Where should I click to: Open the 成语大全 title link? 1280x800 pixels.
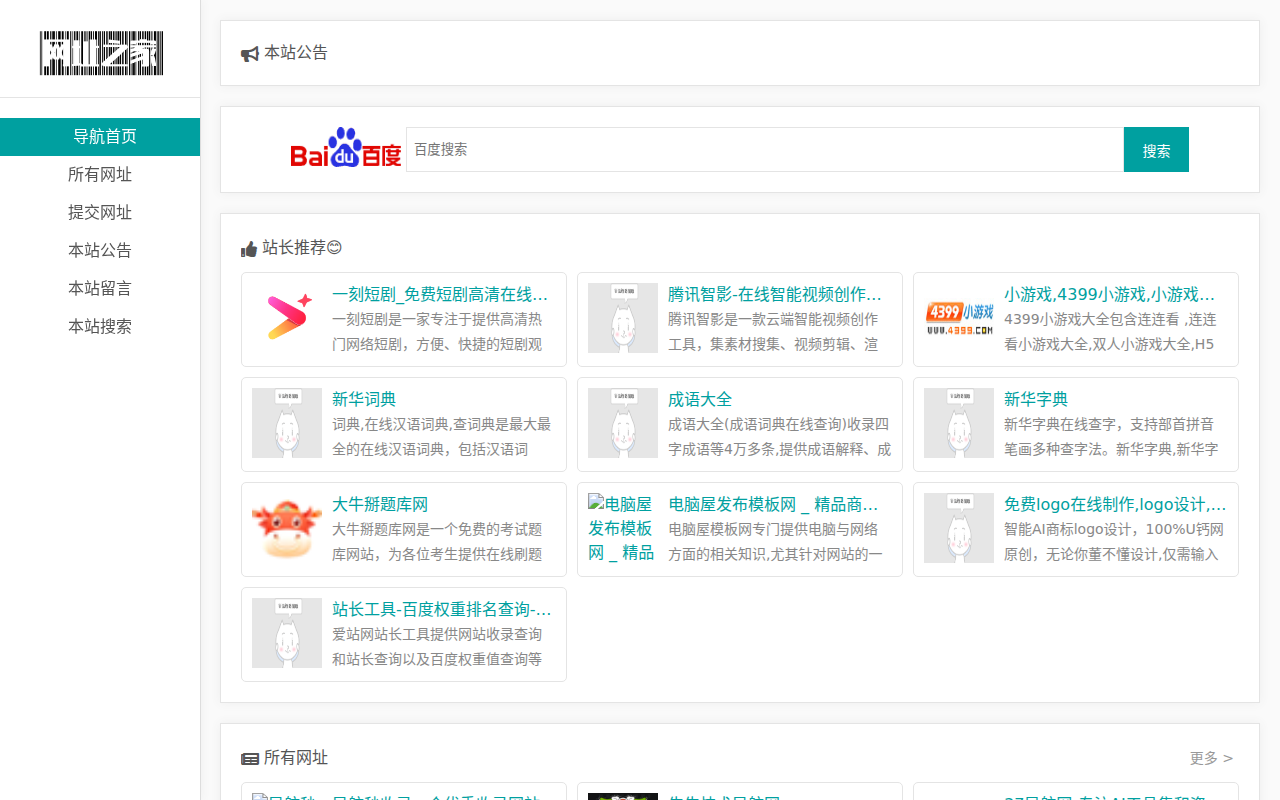[x=700, y=400]
